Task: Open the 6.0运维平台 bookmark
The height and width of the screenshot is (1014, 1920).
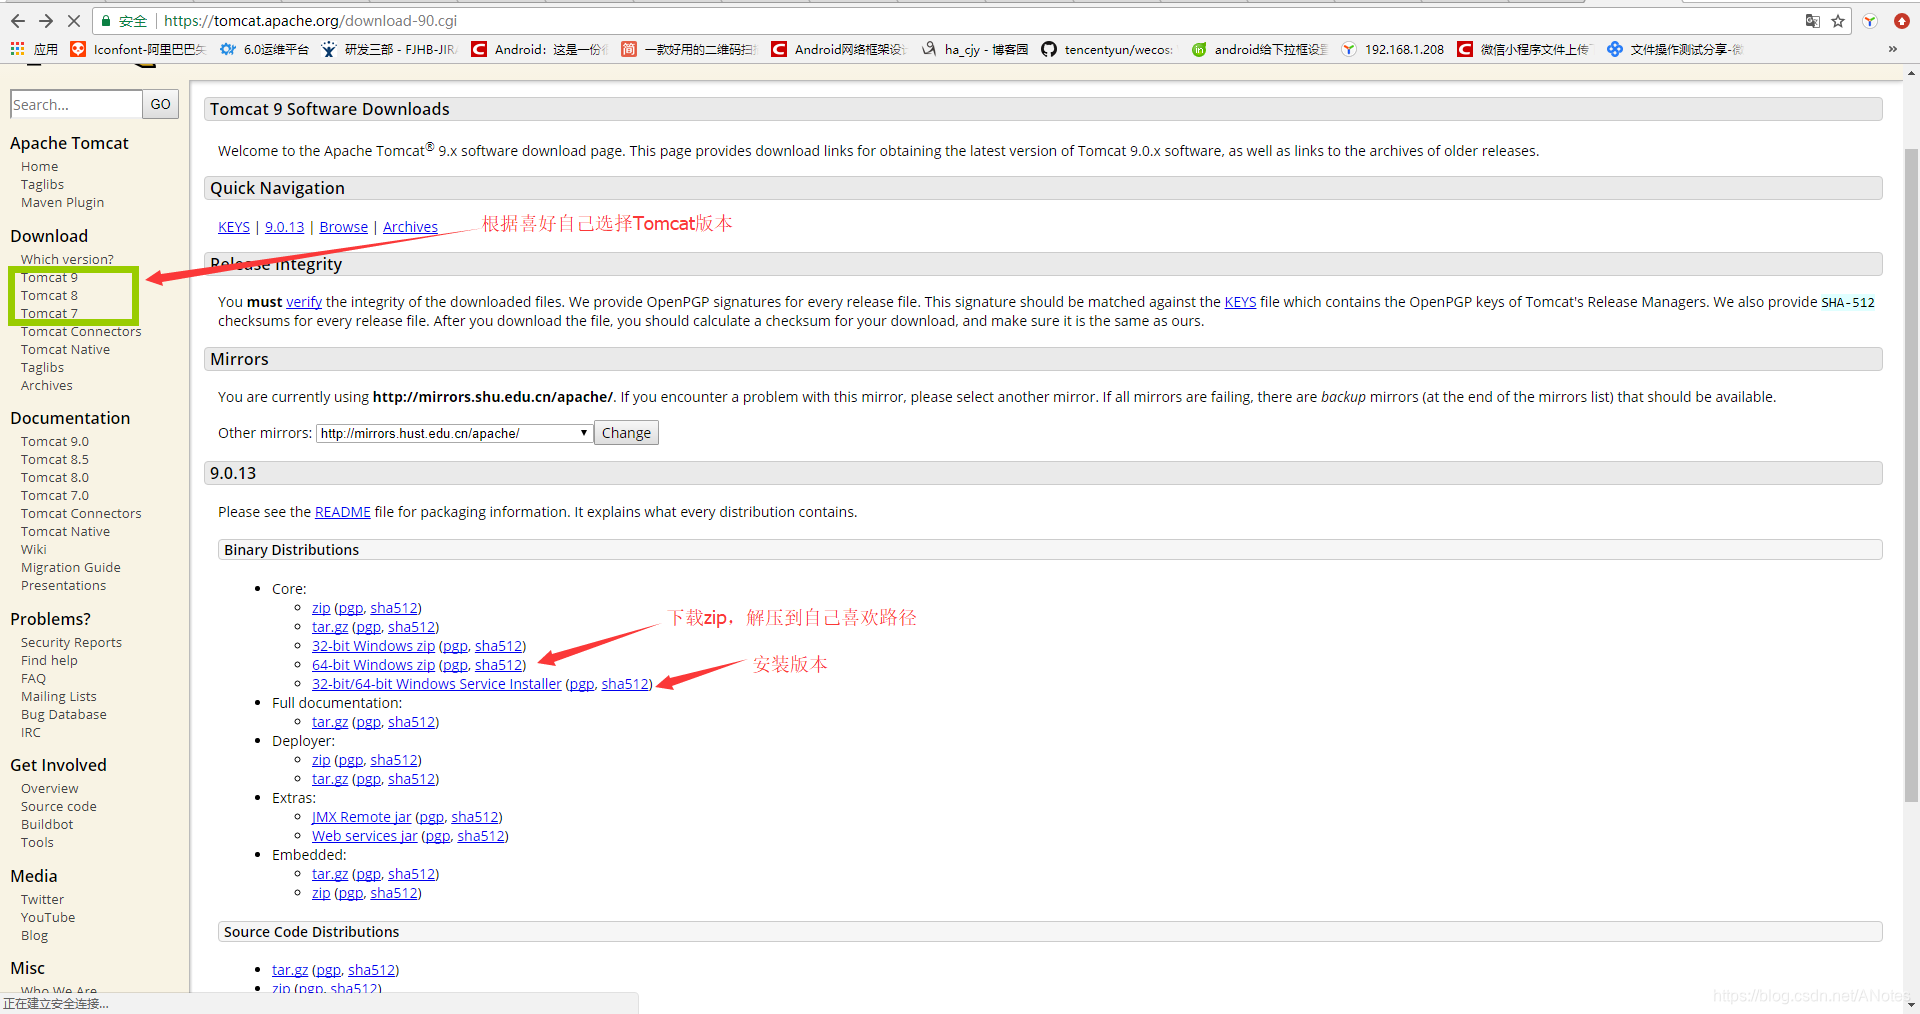Action: [264, 49]
